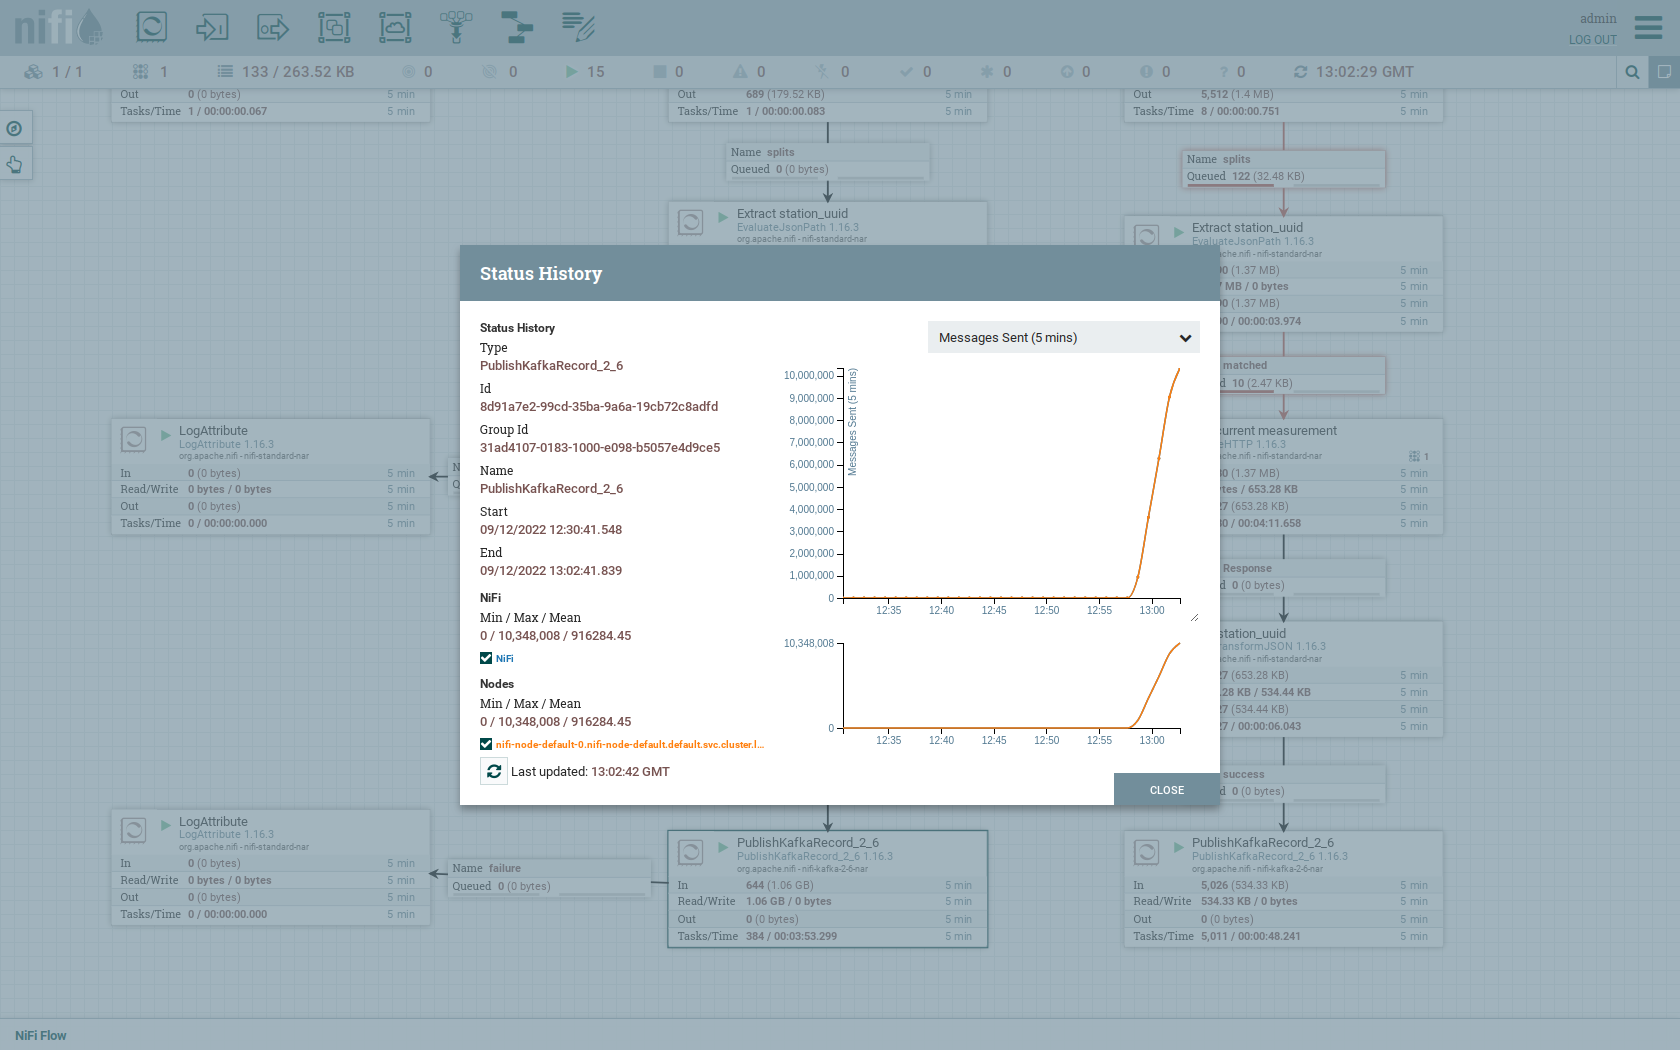
Task: Click the Template toolbar icon
Action: pos(517,27)
